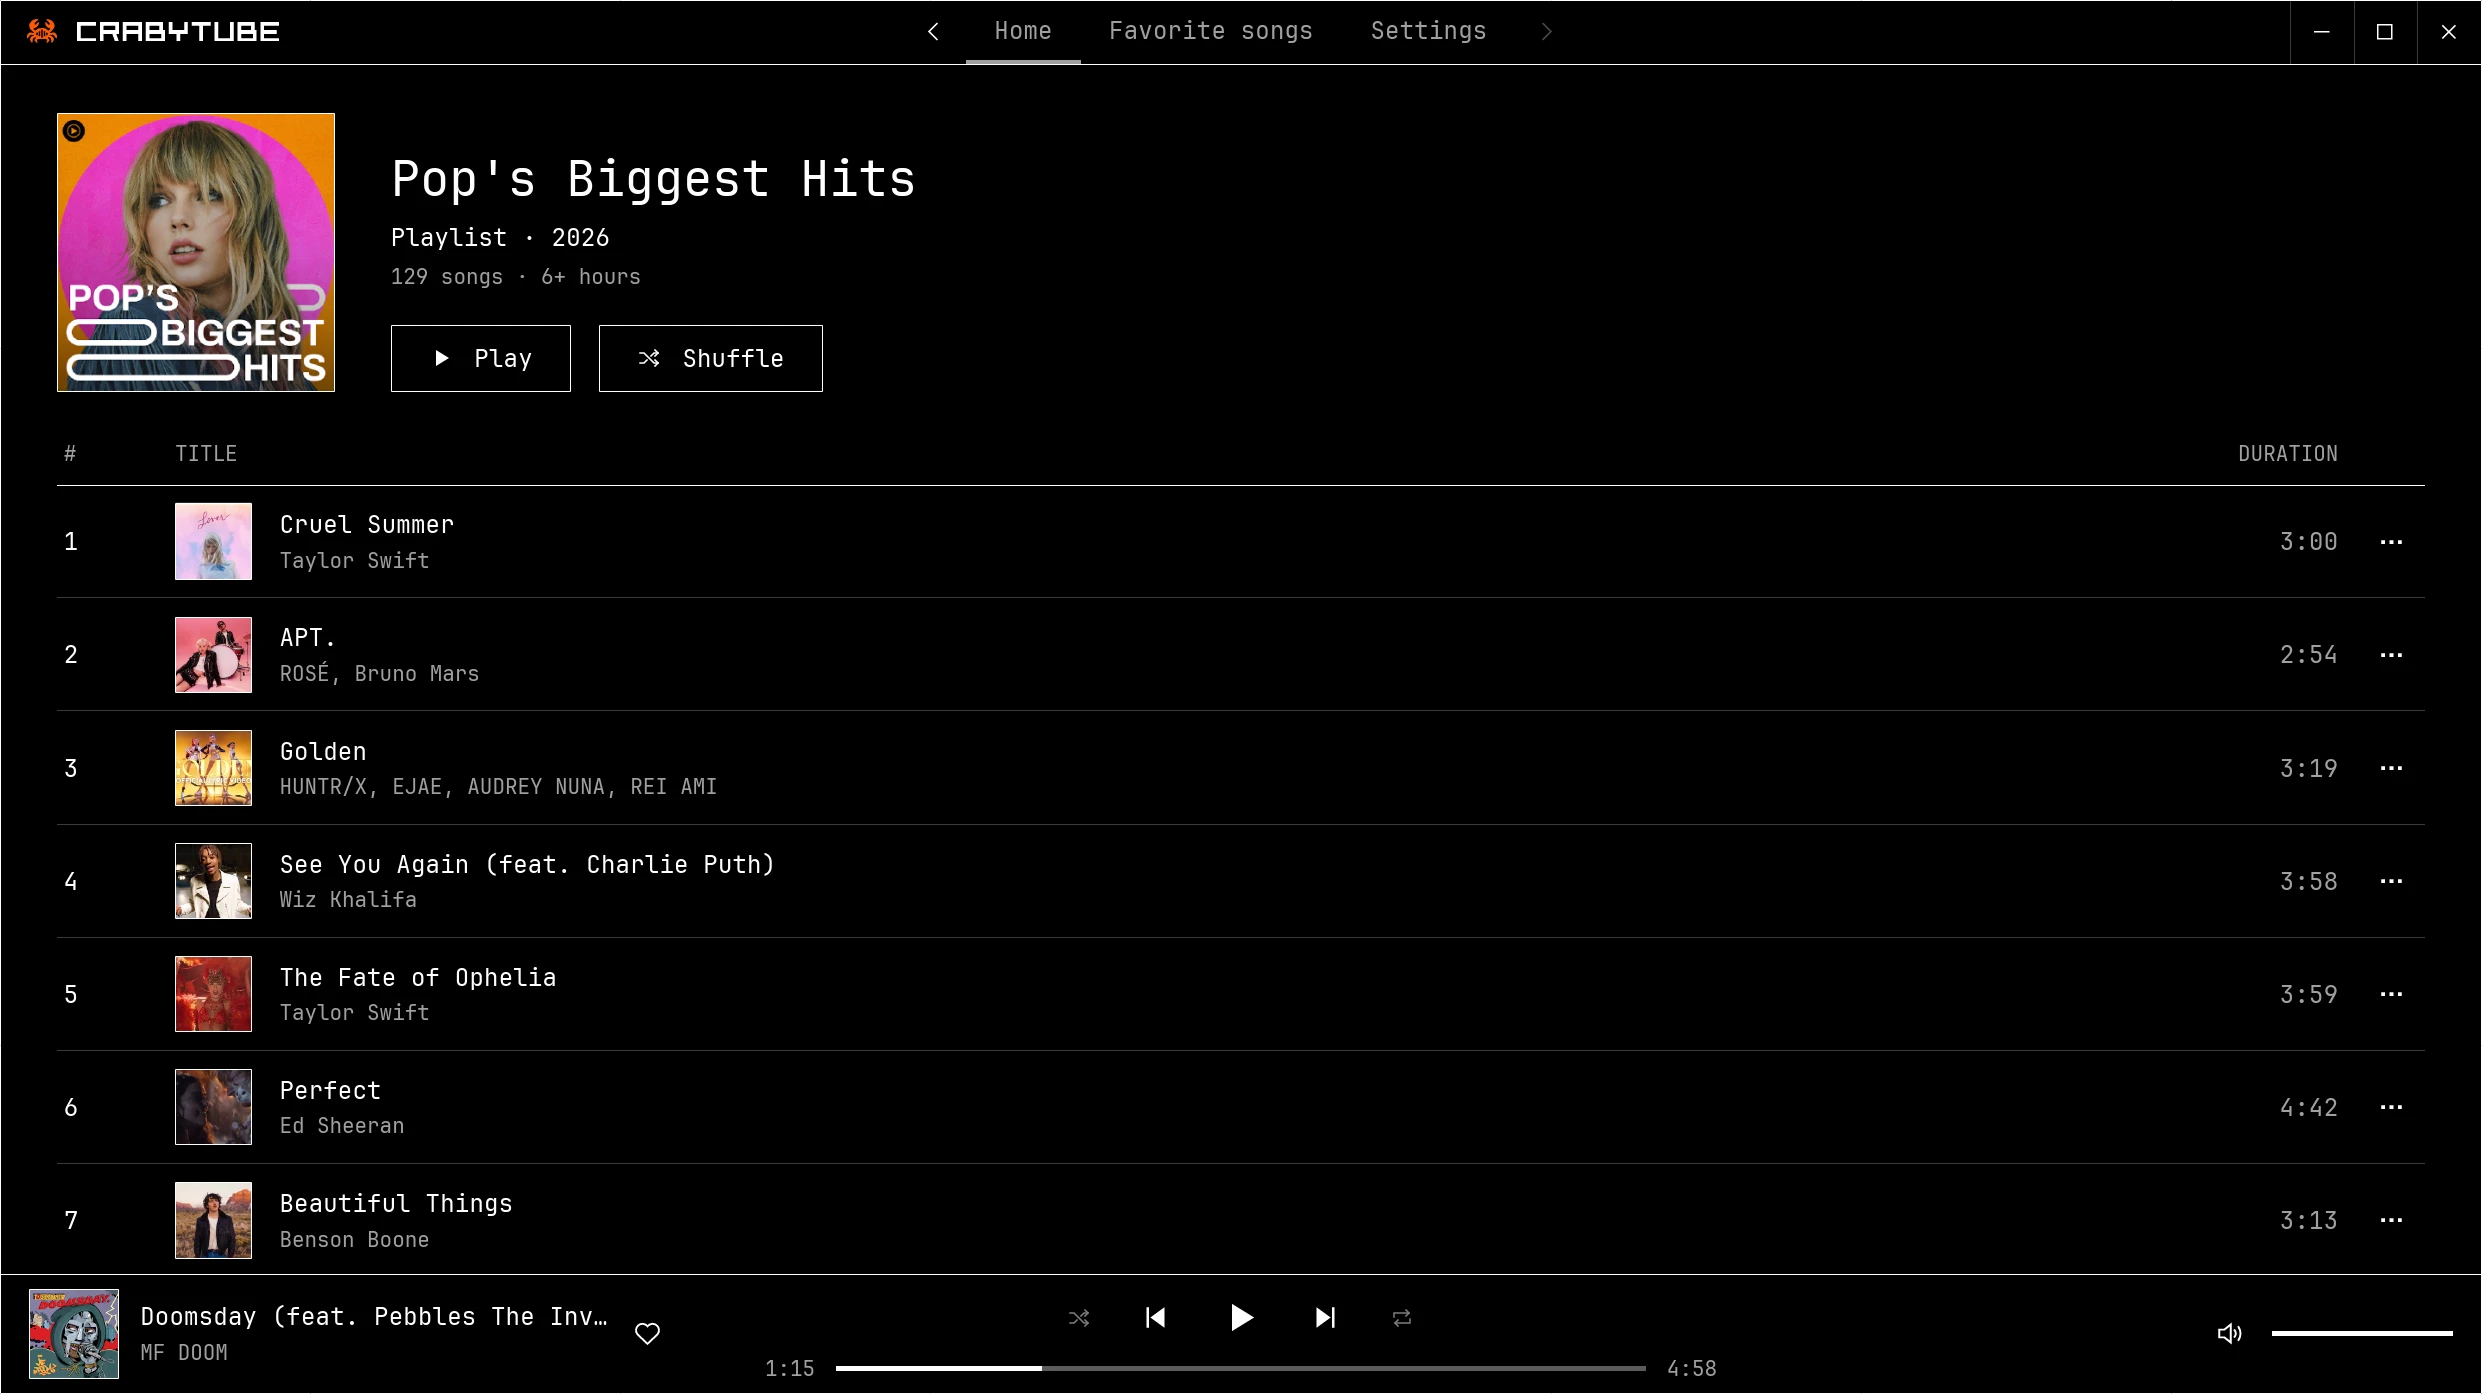Open more options for Cruel Summer

point(2391,542)
